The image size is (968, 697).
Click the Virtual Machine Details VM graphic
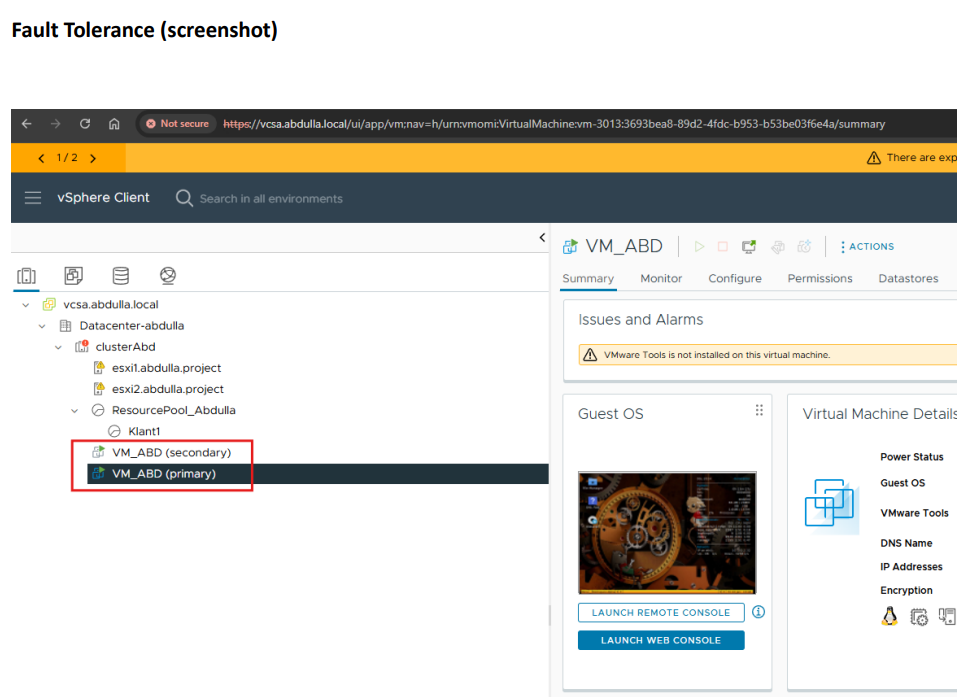coord(831,504)
